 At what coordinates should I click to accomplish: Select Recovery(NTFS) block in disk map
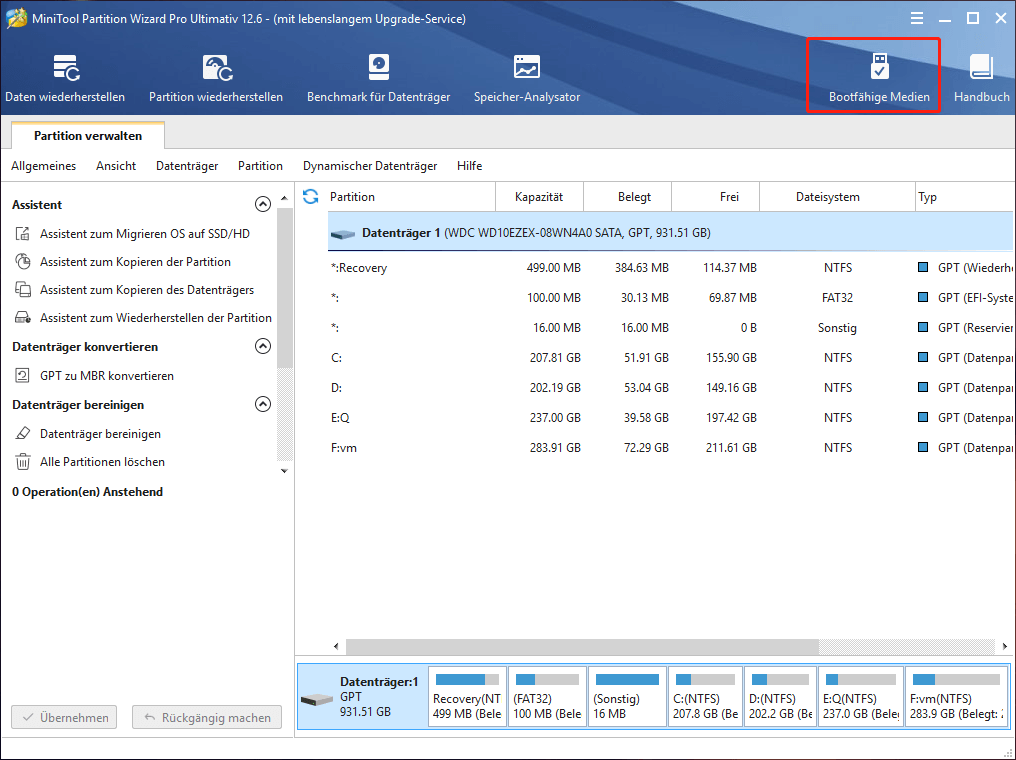click(x=467, y=697)
